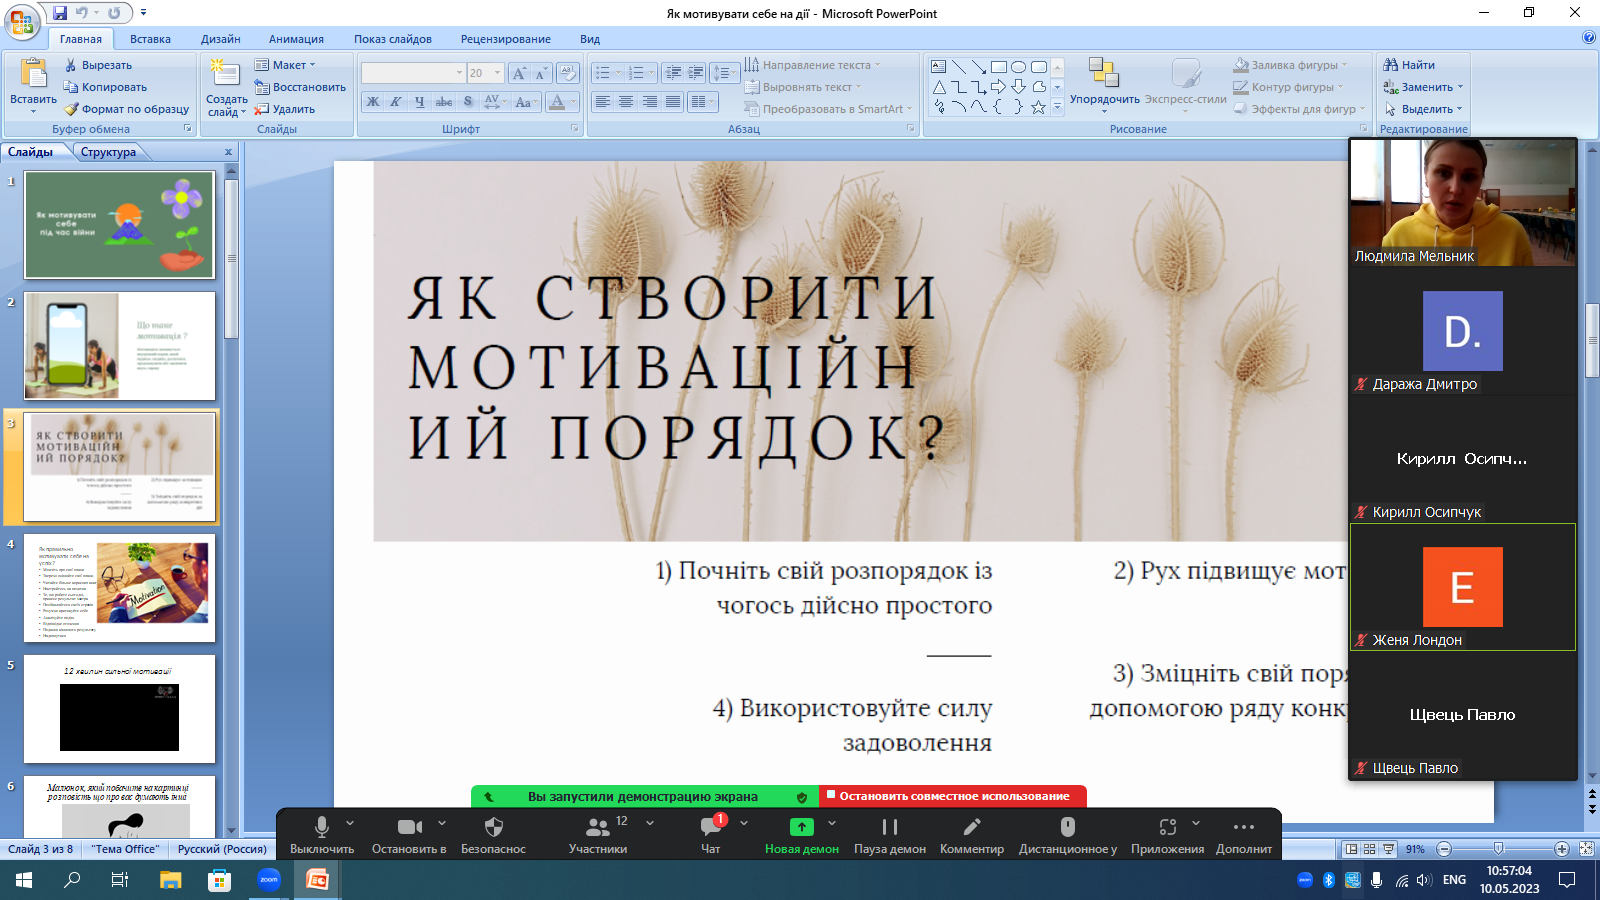The height and width of the screenshot is (900, 1600).
Task: Open Zoom Apps (Приложения)
Action: [1168, 835]
